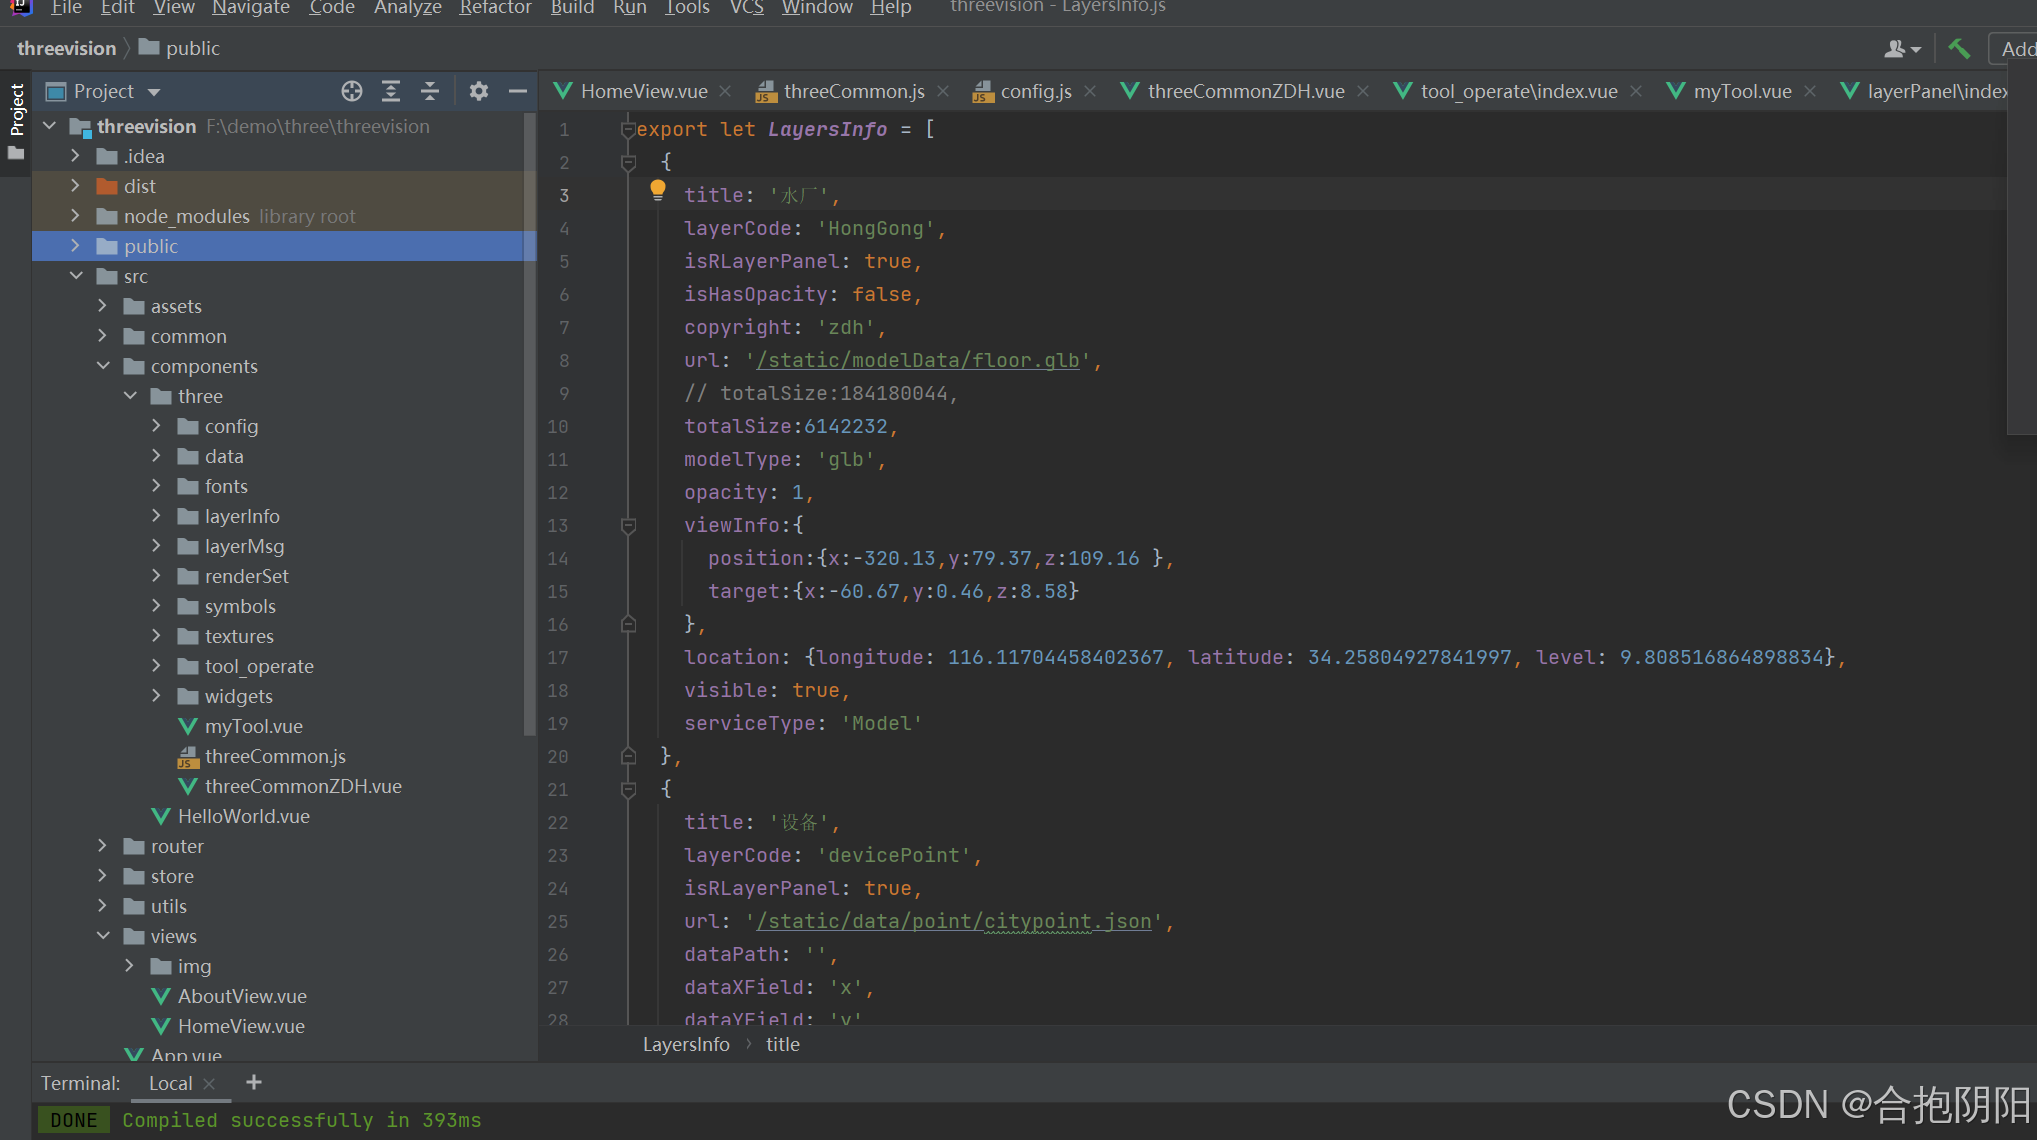Add a new terminal tab with plus
Screen dimensions: 2037x1140
[x=254, y=1082]
